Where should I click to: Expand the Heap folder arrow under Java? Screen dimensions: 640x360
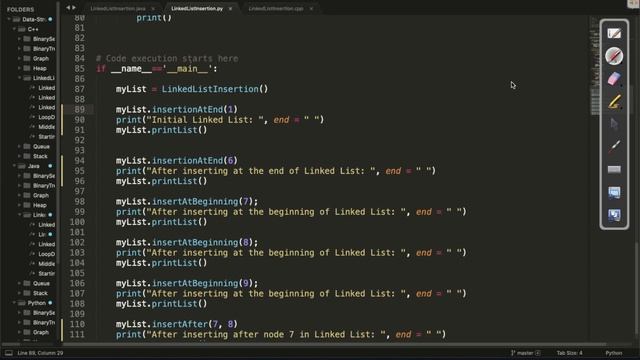19,205
